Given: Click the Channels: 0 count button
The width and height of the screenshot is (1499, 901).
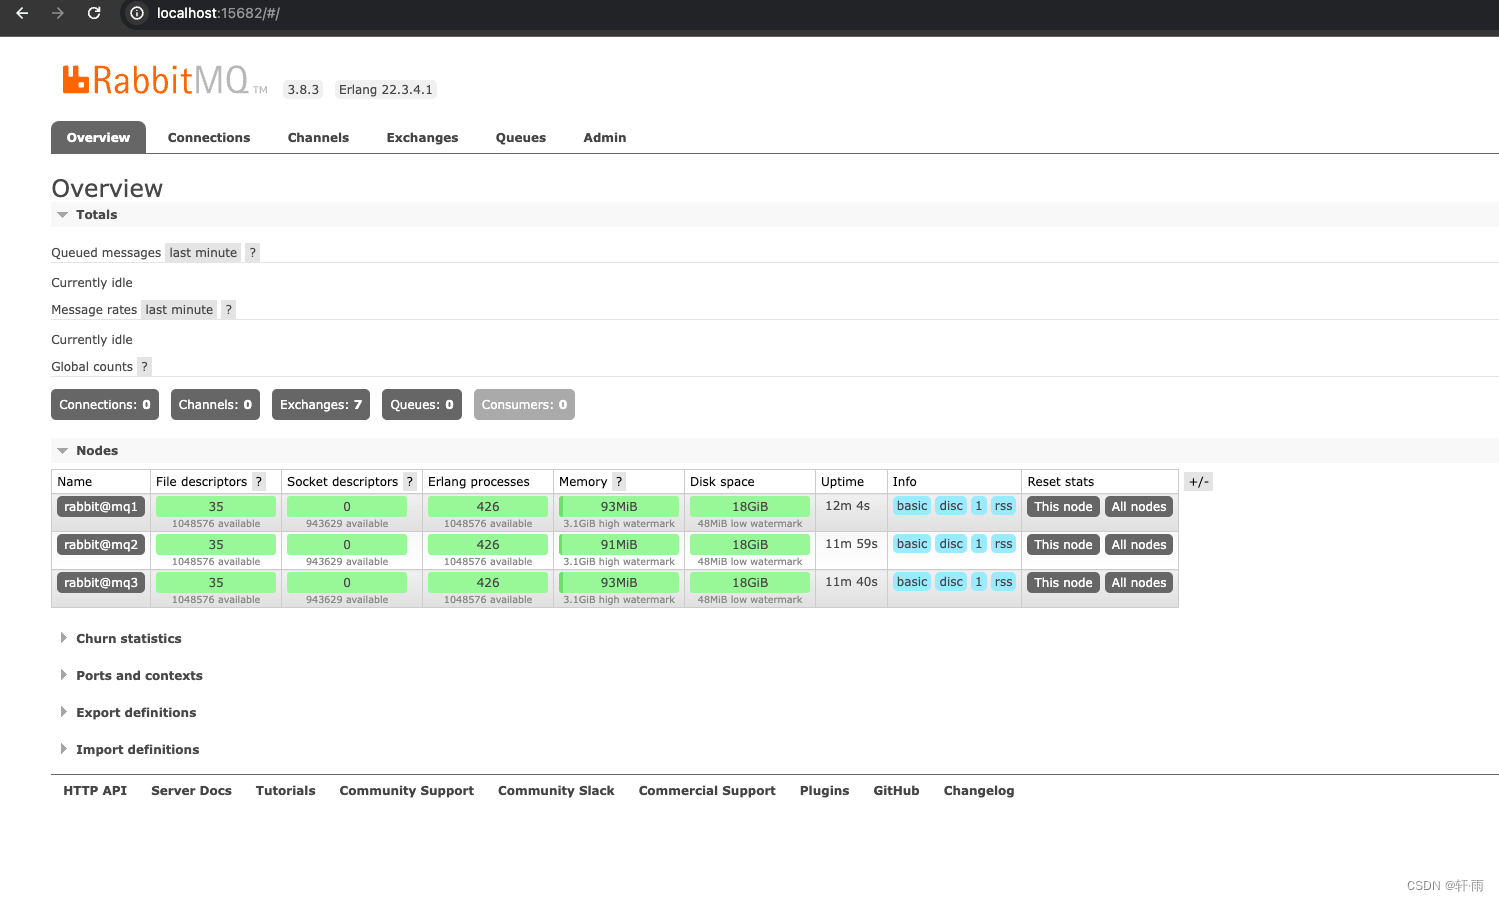Looking at the screenshot, I should point(215,405).
